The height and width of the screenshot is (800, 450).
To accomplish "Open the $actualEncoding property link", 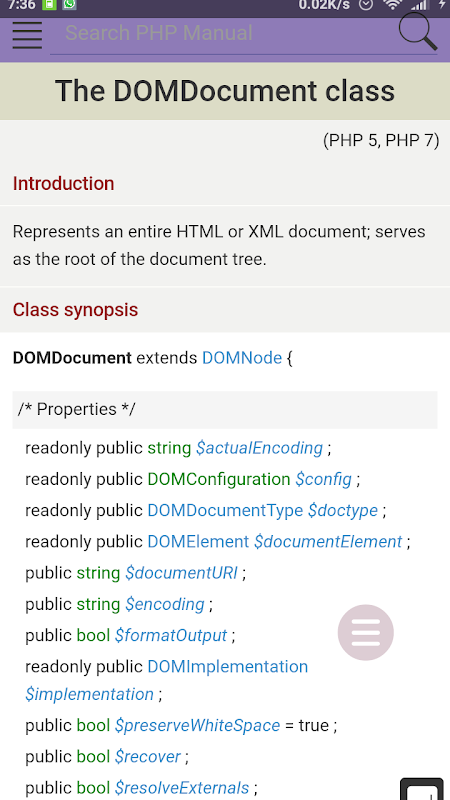I will pos(260,448).
